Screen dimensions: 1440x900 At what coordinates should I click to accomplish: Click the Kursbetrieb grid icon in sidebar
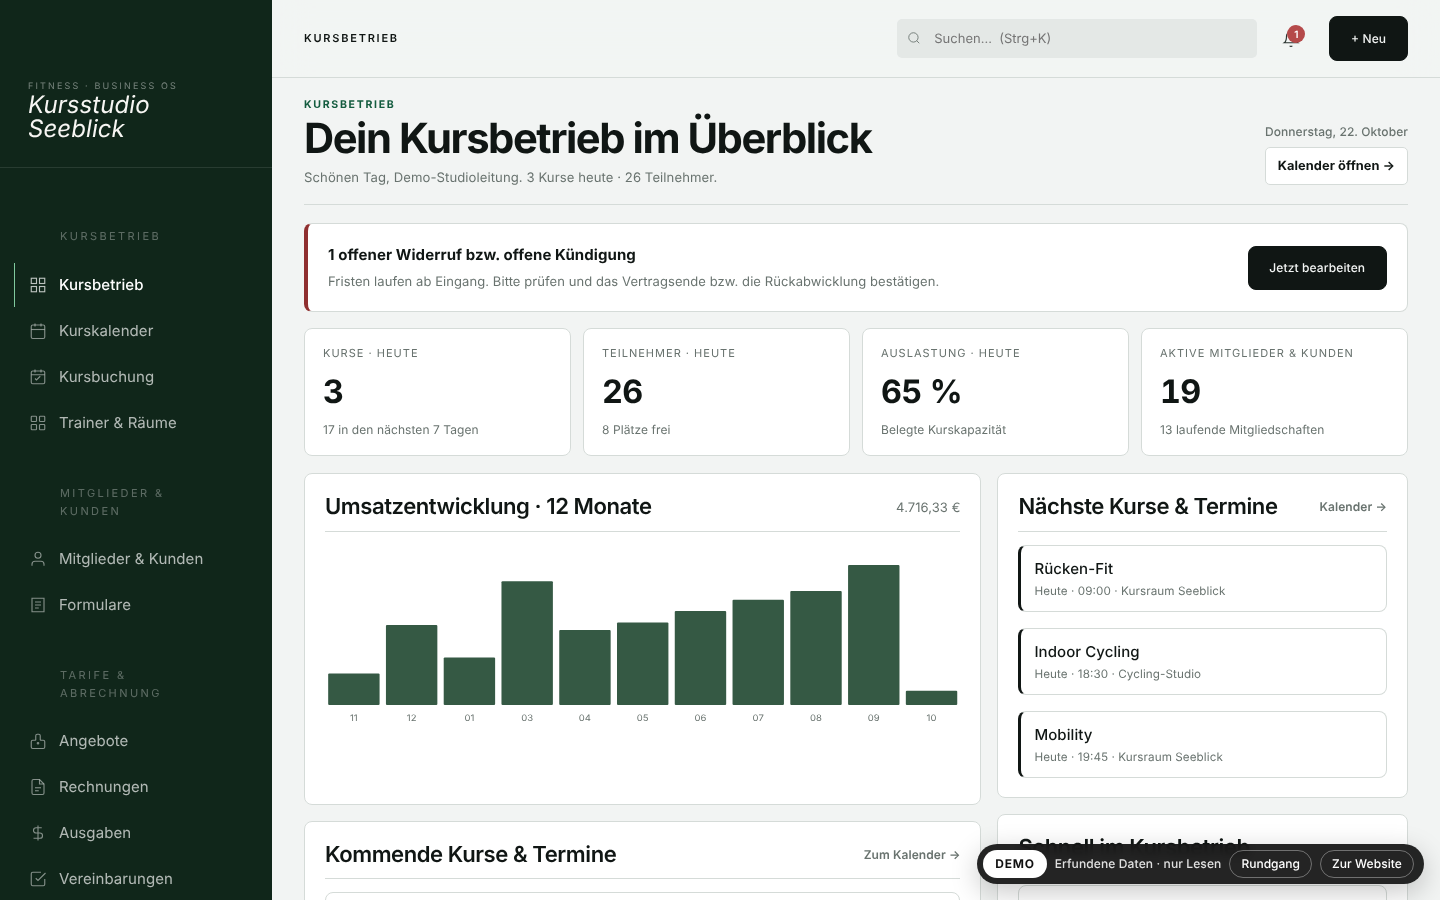pyautogui.click(x=38, y=285)
